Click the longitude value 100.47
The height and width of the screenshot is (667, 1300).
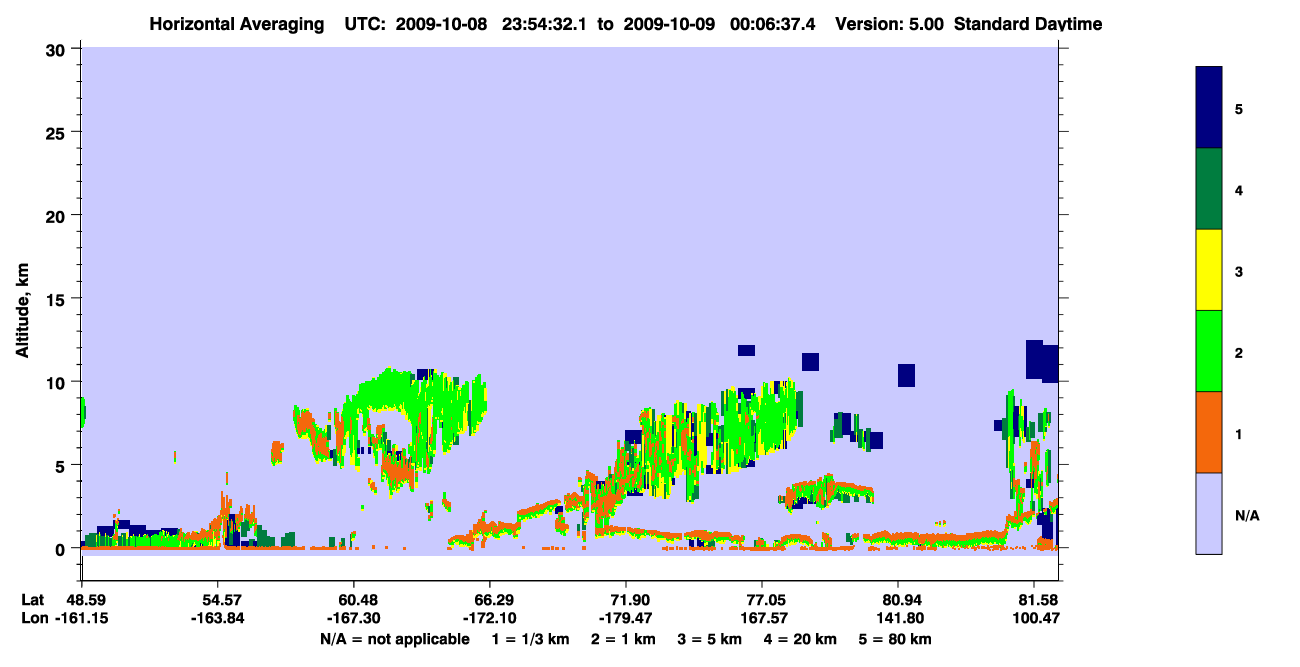[x=1034, y=619]
